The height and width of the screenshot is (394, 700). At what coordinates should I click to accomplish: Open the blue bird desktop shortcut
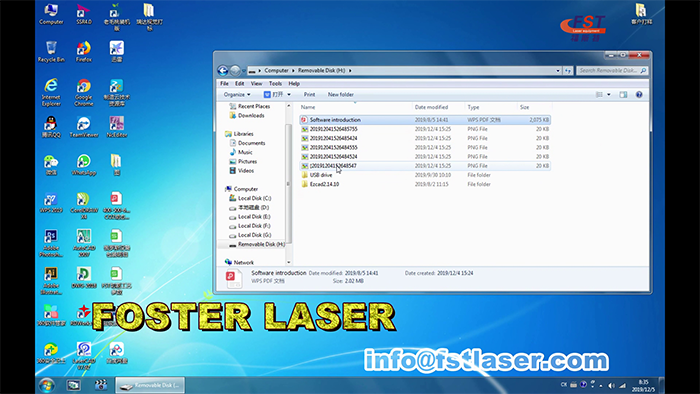tap(117, 51)
